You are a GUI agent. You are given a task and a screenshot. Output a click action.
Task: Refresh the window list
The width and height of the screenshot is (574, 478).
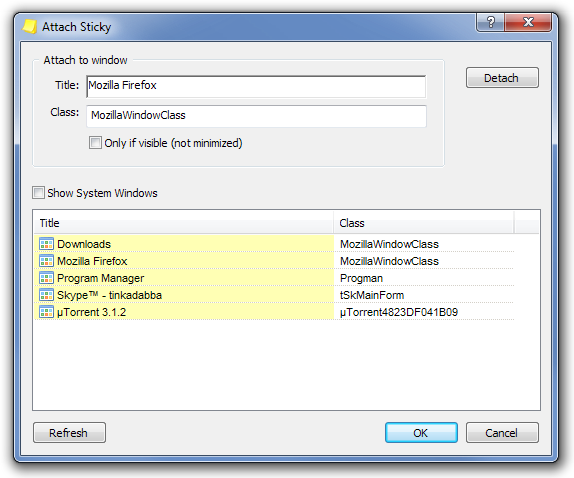pyautogui.click(x=69, y=433)
